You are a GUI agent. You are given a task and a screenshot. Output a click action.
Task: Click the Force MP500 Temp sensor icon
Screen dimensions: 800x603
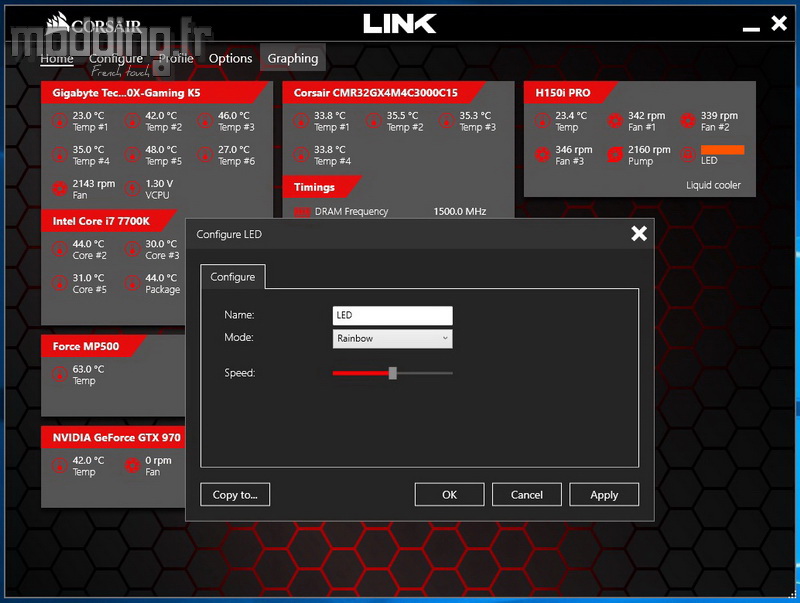[x=60, y=374]
